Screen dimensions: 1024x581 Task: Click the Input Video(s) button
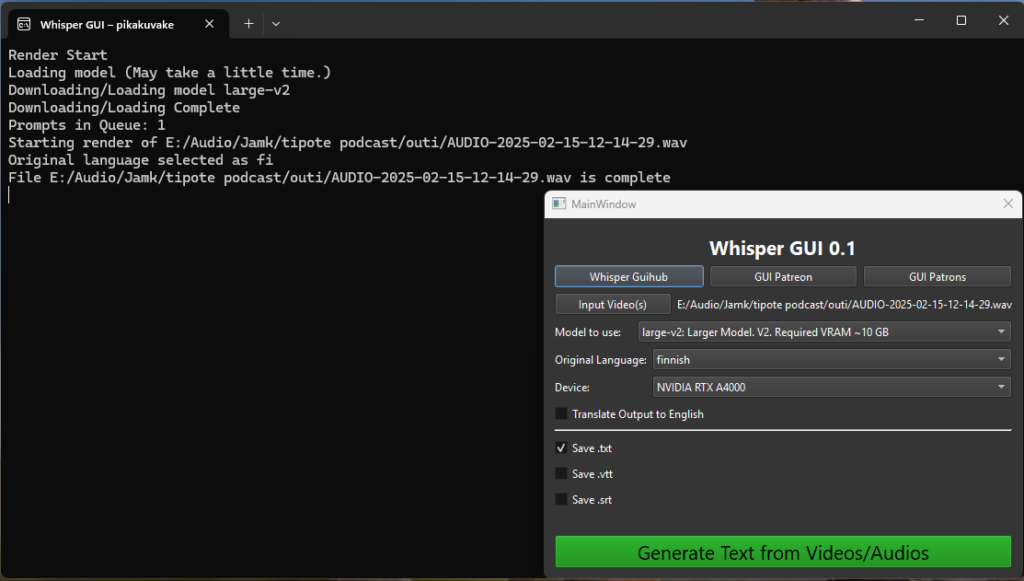pos(613,304)
